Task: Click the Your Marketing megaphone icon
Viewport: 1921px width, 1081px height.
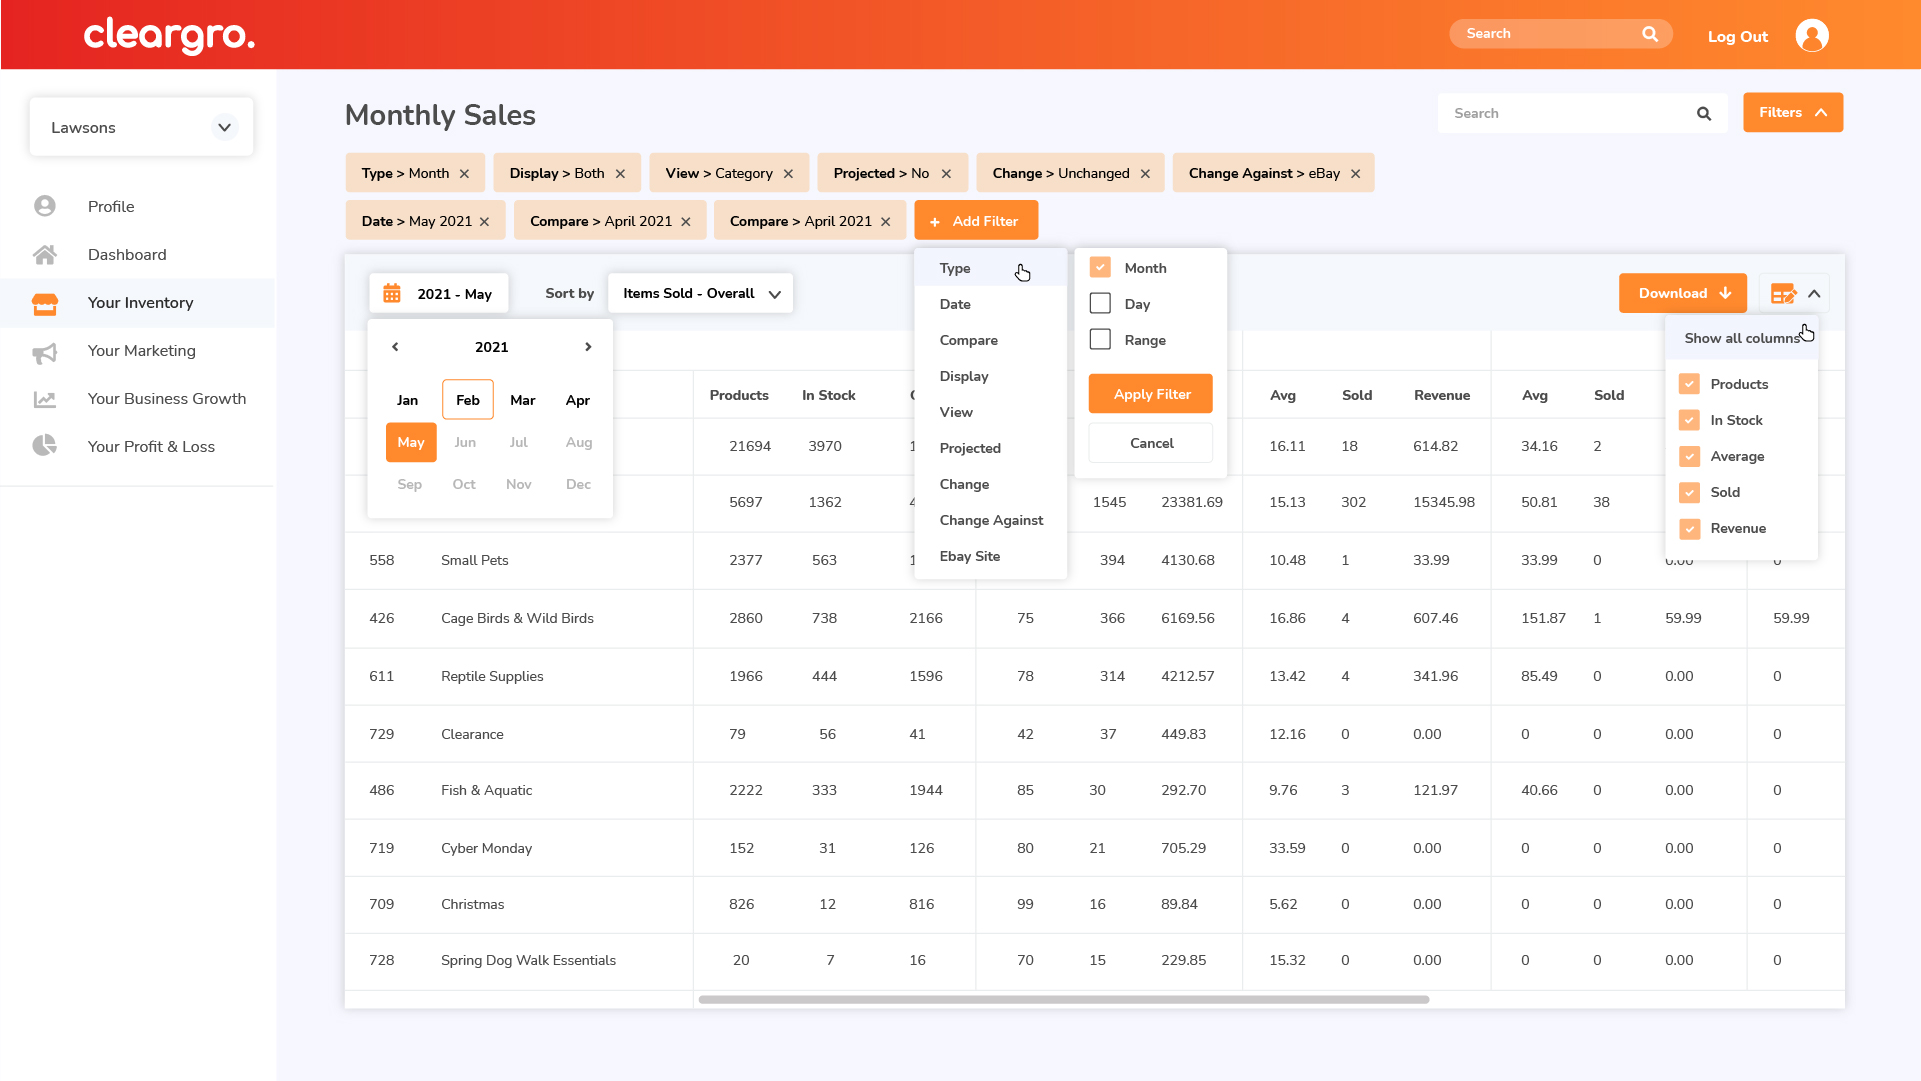Action: point(45,352)
